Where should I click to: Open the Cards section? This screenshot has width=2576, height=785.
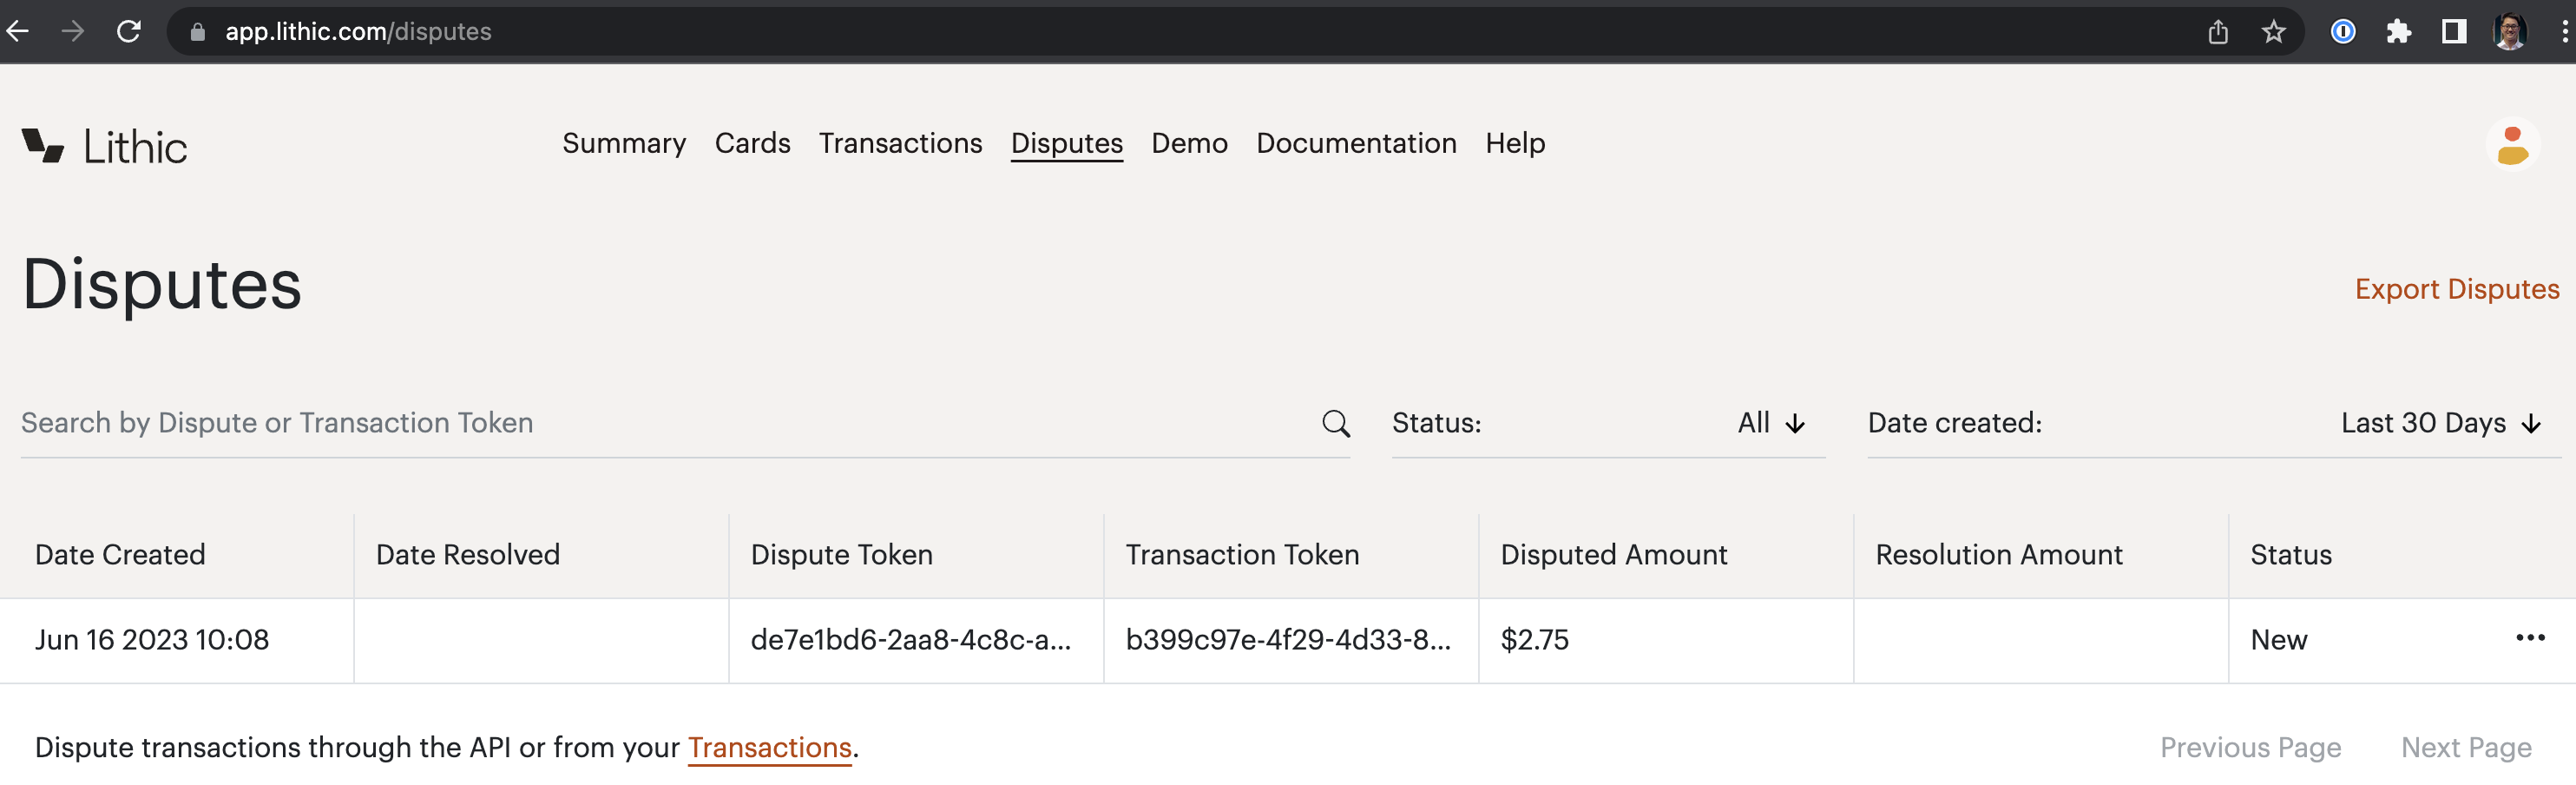[x=752, y=143]
